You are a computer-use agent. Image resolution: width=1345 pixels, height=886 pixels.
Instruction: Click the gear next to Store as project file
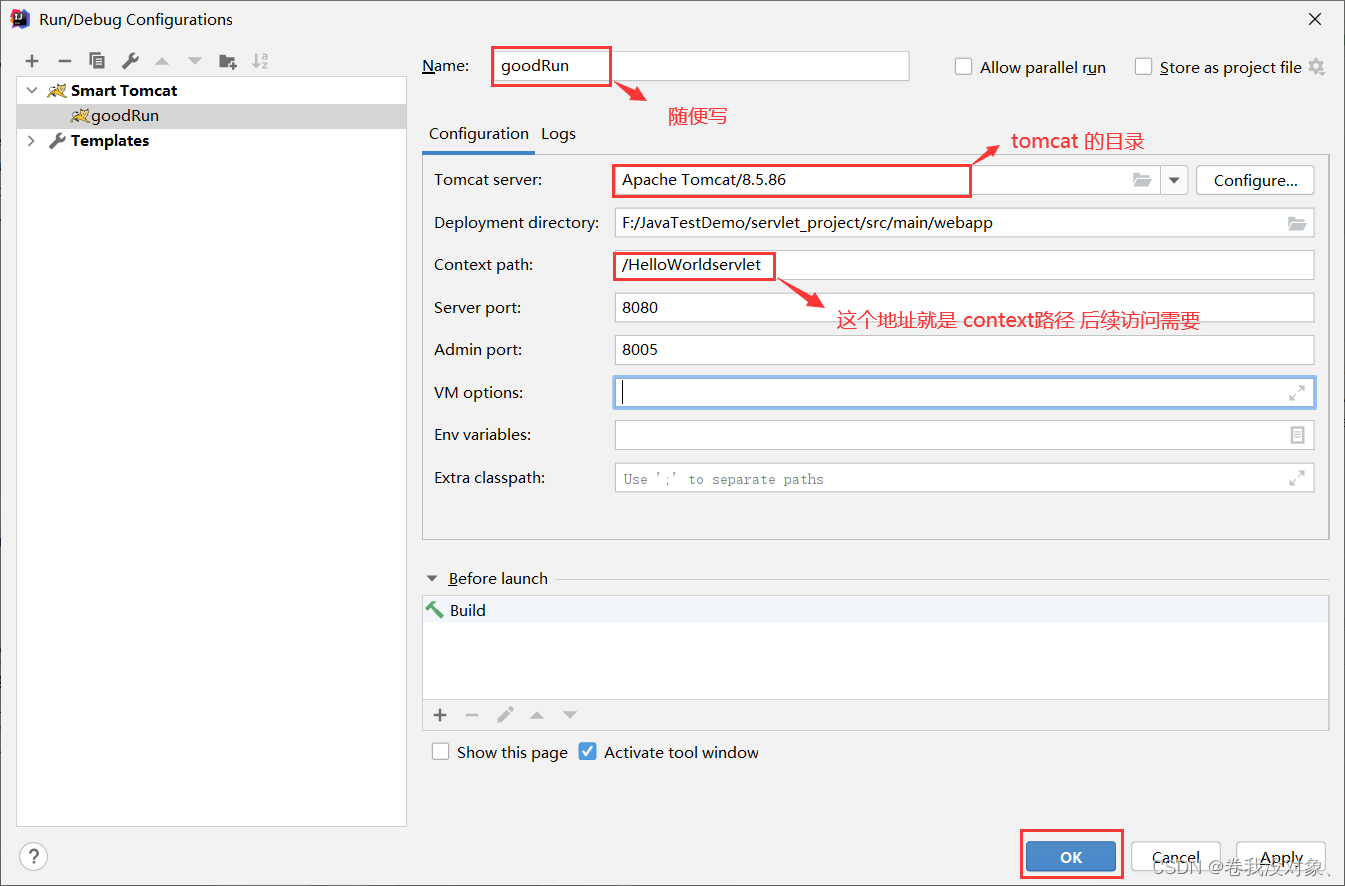coord(1316,67)
